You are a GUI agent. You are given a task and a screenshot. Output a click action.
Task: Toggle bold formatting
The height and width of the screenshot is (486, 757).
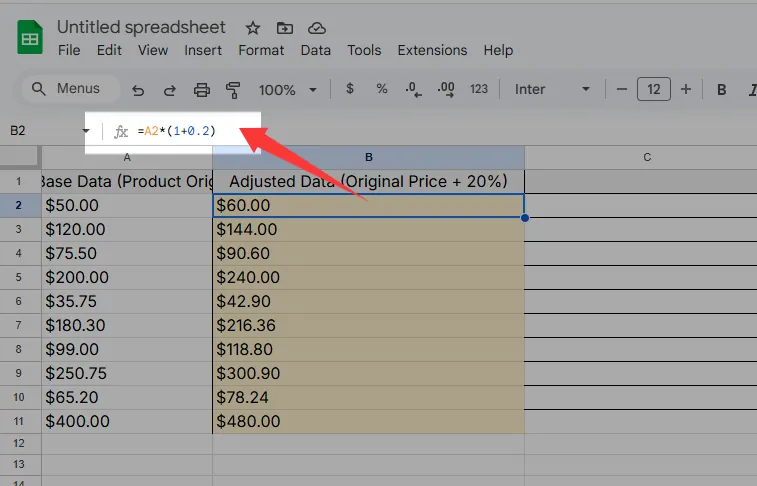pyautogui.click(x=721, y=89)
